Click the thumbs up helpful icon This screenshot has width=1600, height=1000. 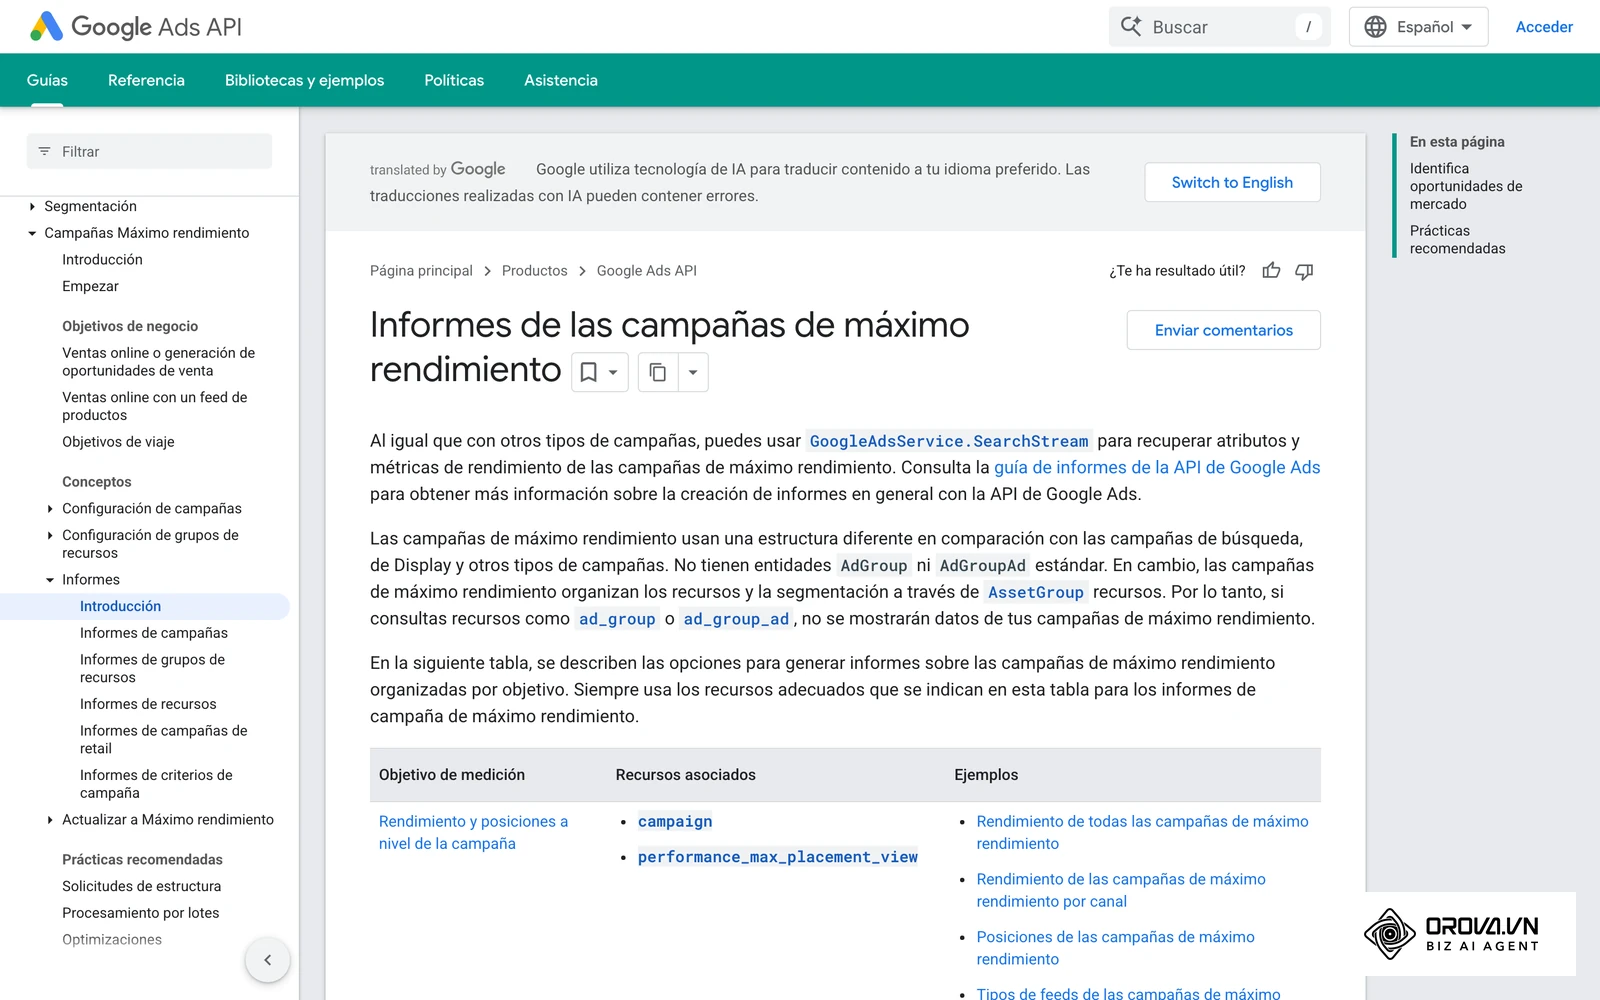(1271, 271)
